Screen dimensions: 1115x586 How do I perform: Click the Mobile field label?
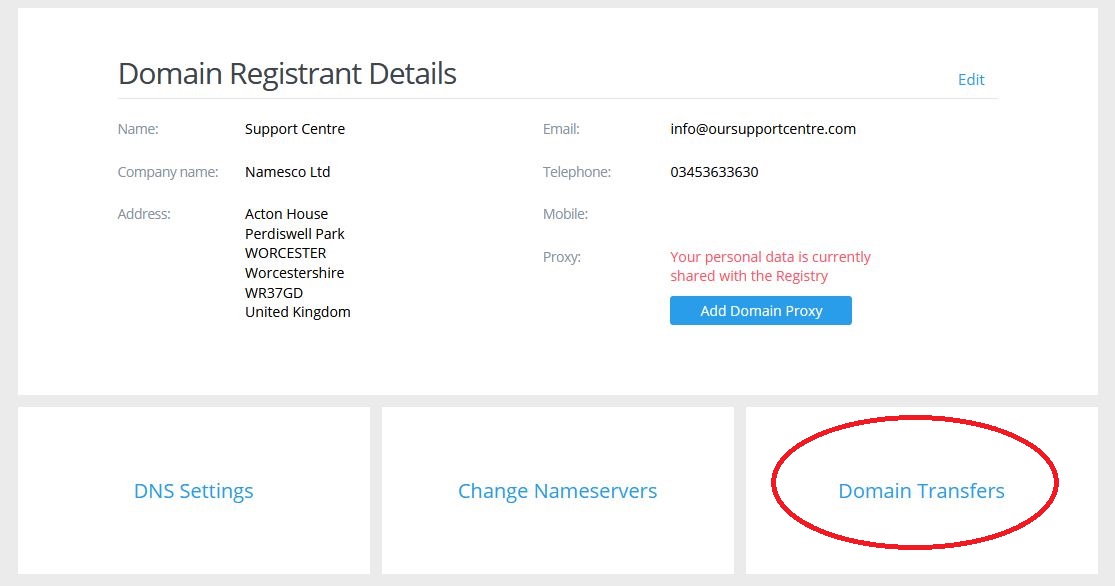click(565, 214)
